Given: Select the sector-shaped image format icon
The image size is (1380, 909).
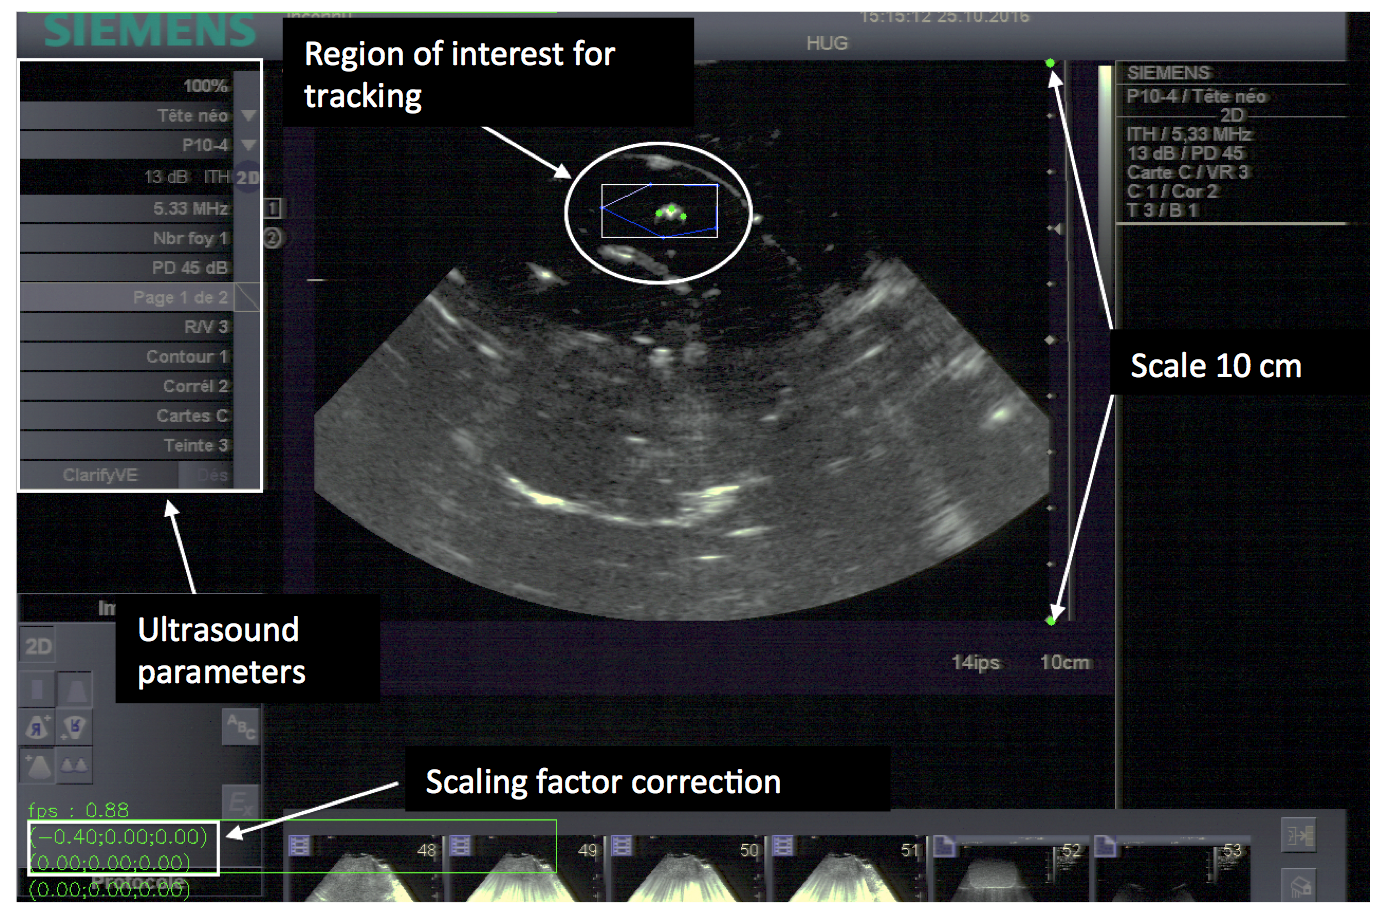Looking at the screenshot, I should click(76, 689).
